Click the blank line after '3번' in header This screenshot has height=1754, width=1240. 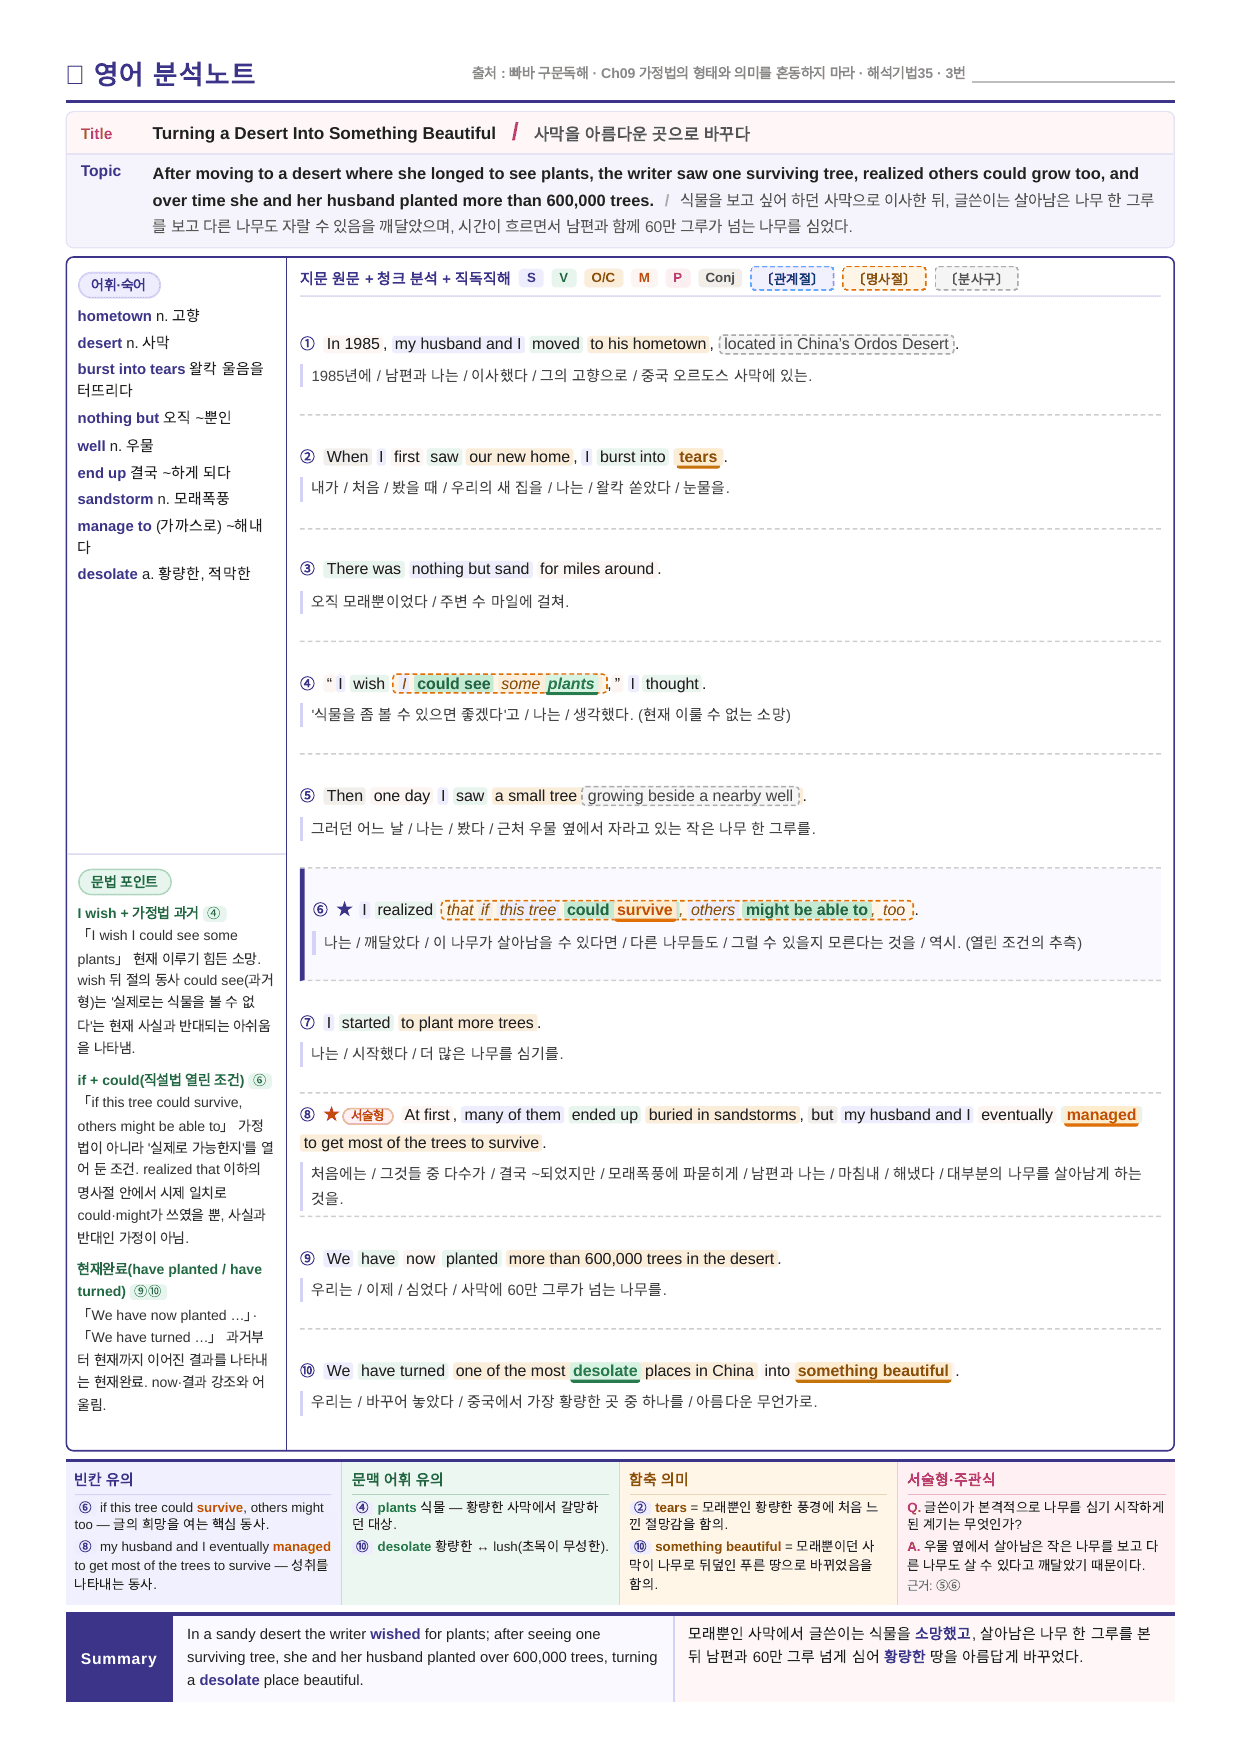click(1073, 75)
